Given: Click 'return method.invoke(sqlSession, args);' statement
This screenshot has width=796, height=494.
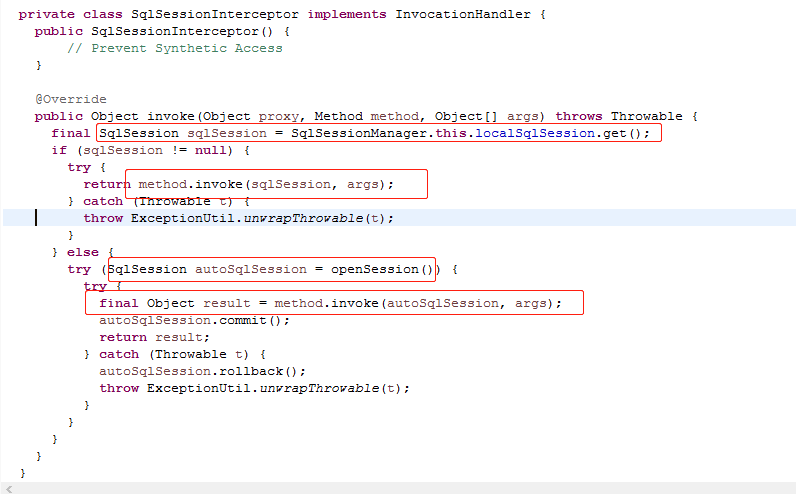Looking at the screenshot, I should pos(239,184).
